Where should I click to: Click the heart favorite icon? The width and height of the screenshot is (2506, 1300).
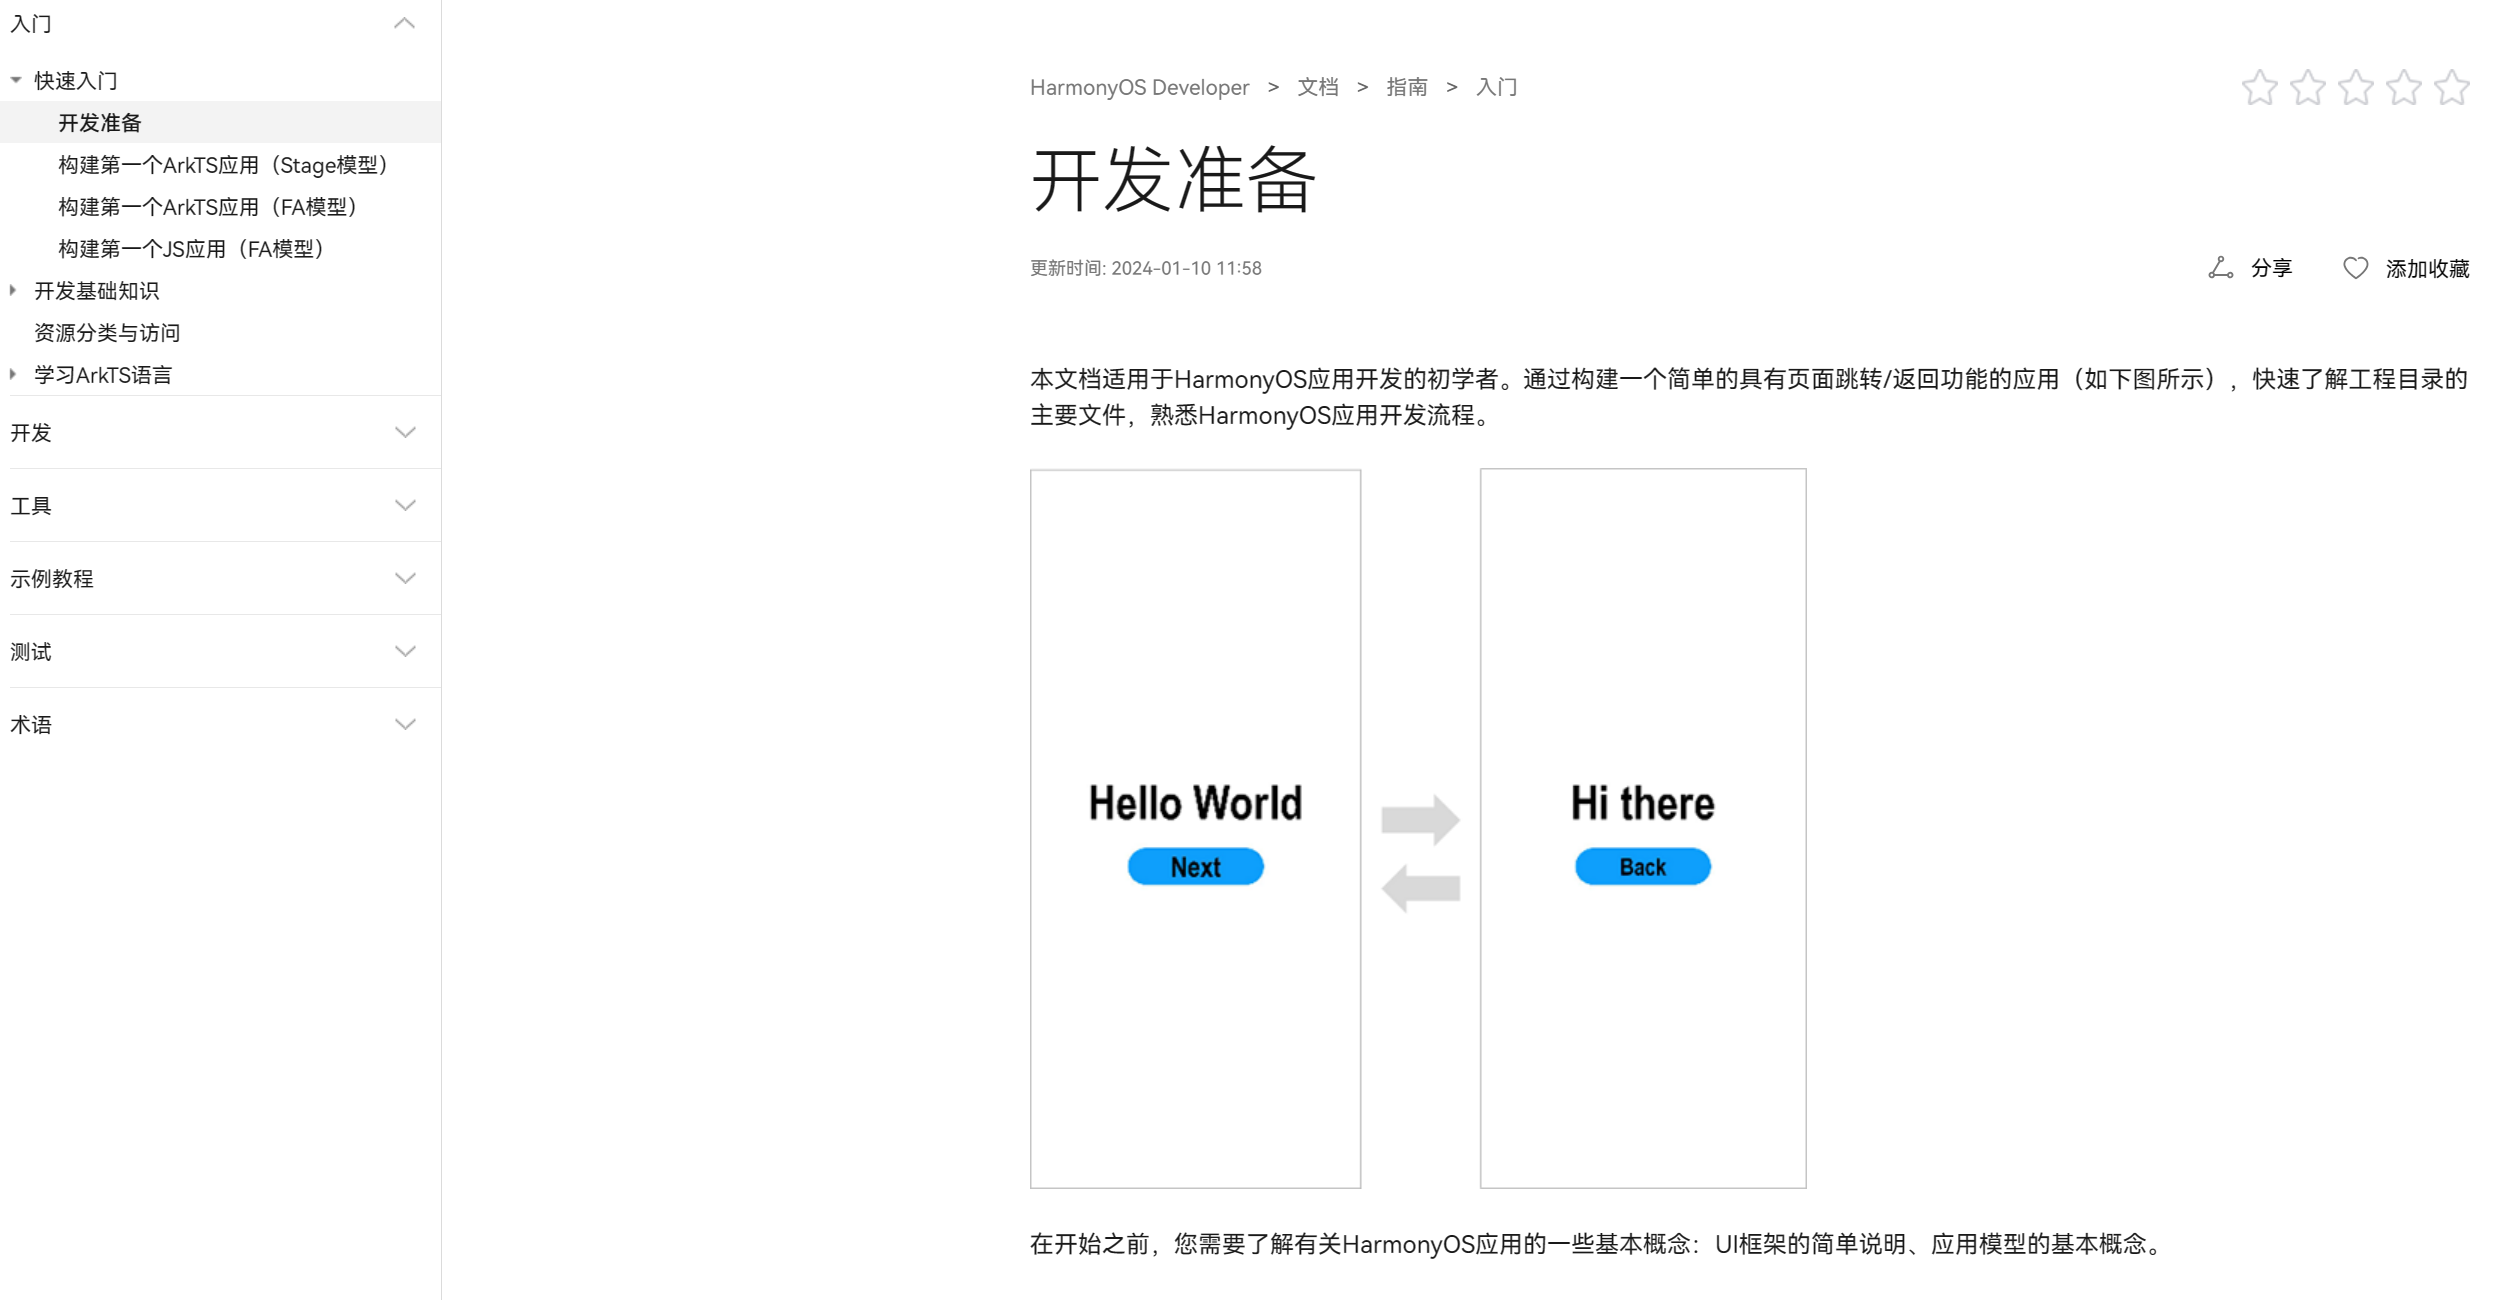2355,268
